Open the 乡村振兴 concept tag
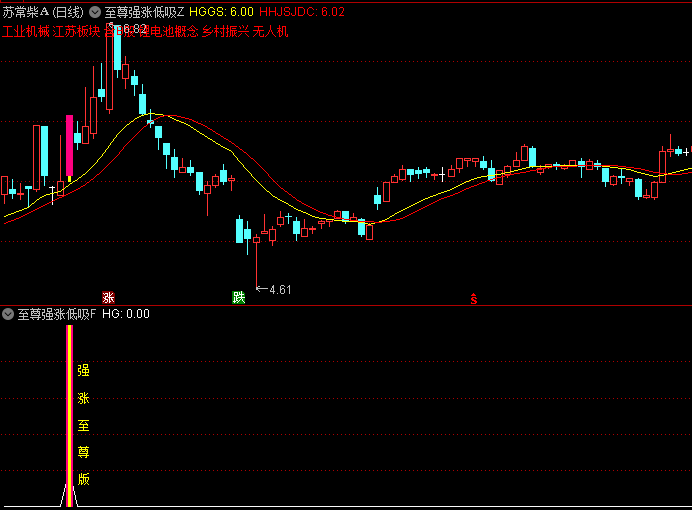This screenshot has width=692, height=510. 226,32
